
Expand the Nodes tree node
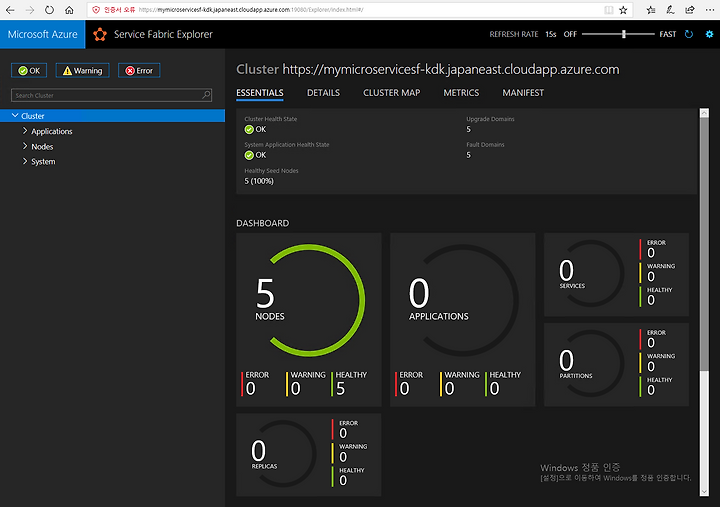click(x=25, y=146)
